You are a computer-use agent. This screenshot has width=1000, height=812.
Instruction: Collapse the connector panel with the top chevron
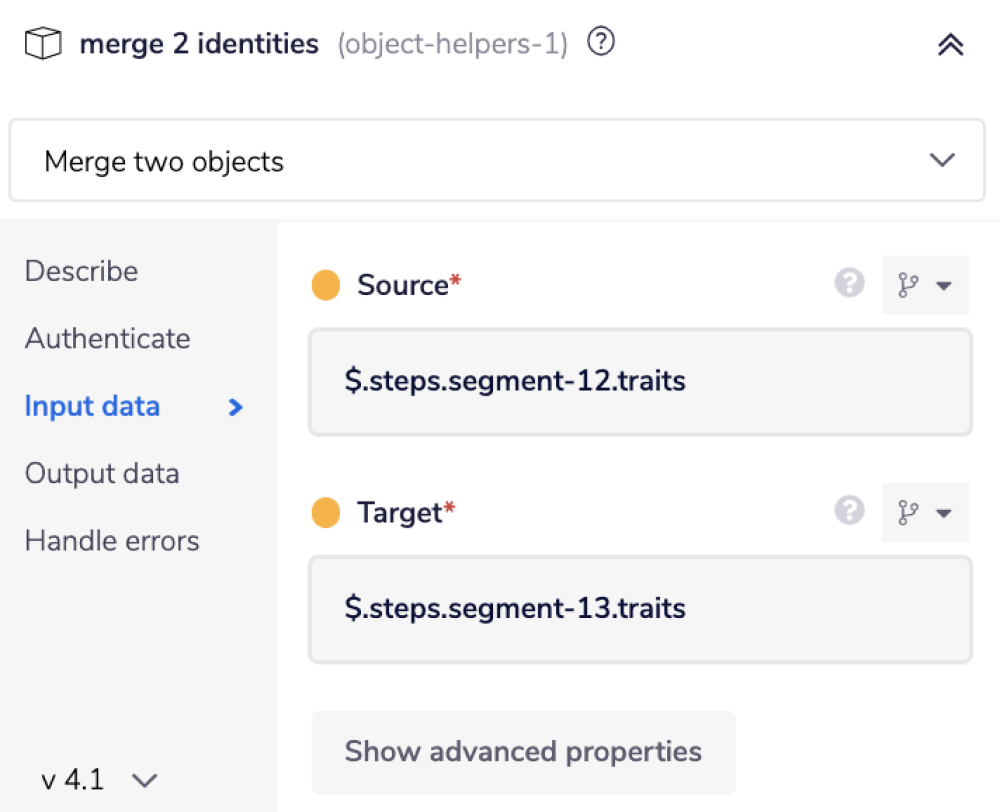tap(950, 45)
